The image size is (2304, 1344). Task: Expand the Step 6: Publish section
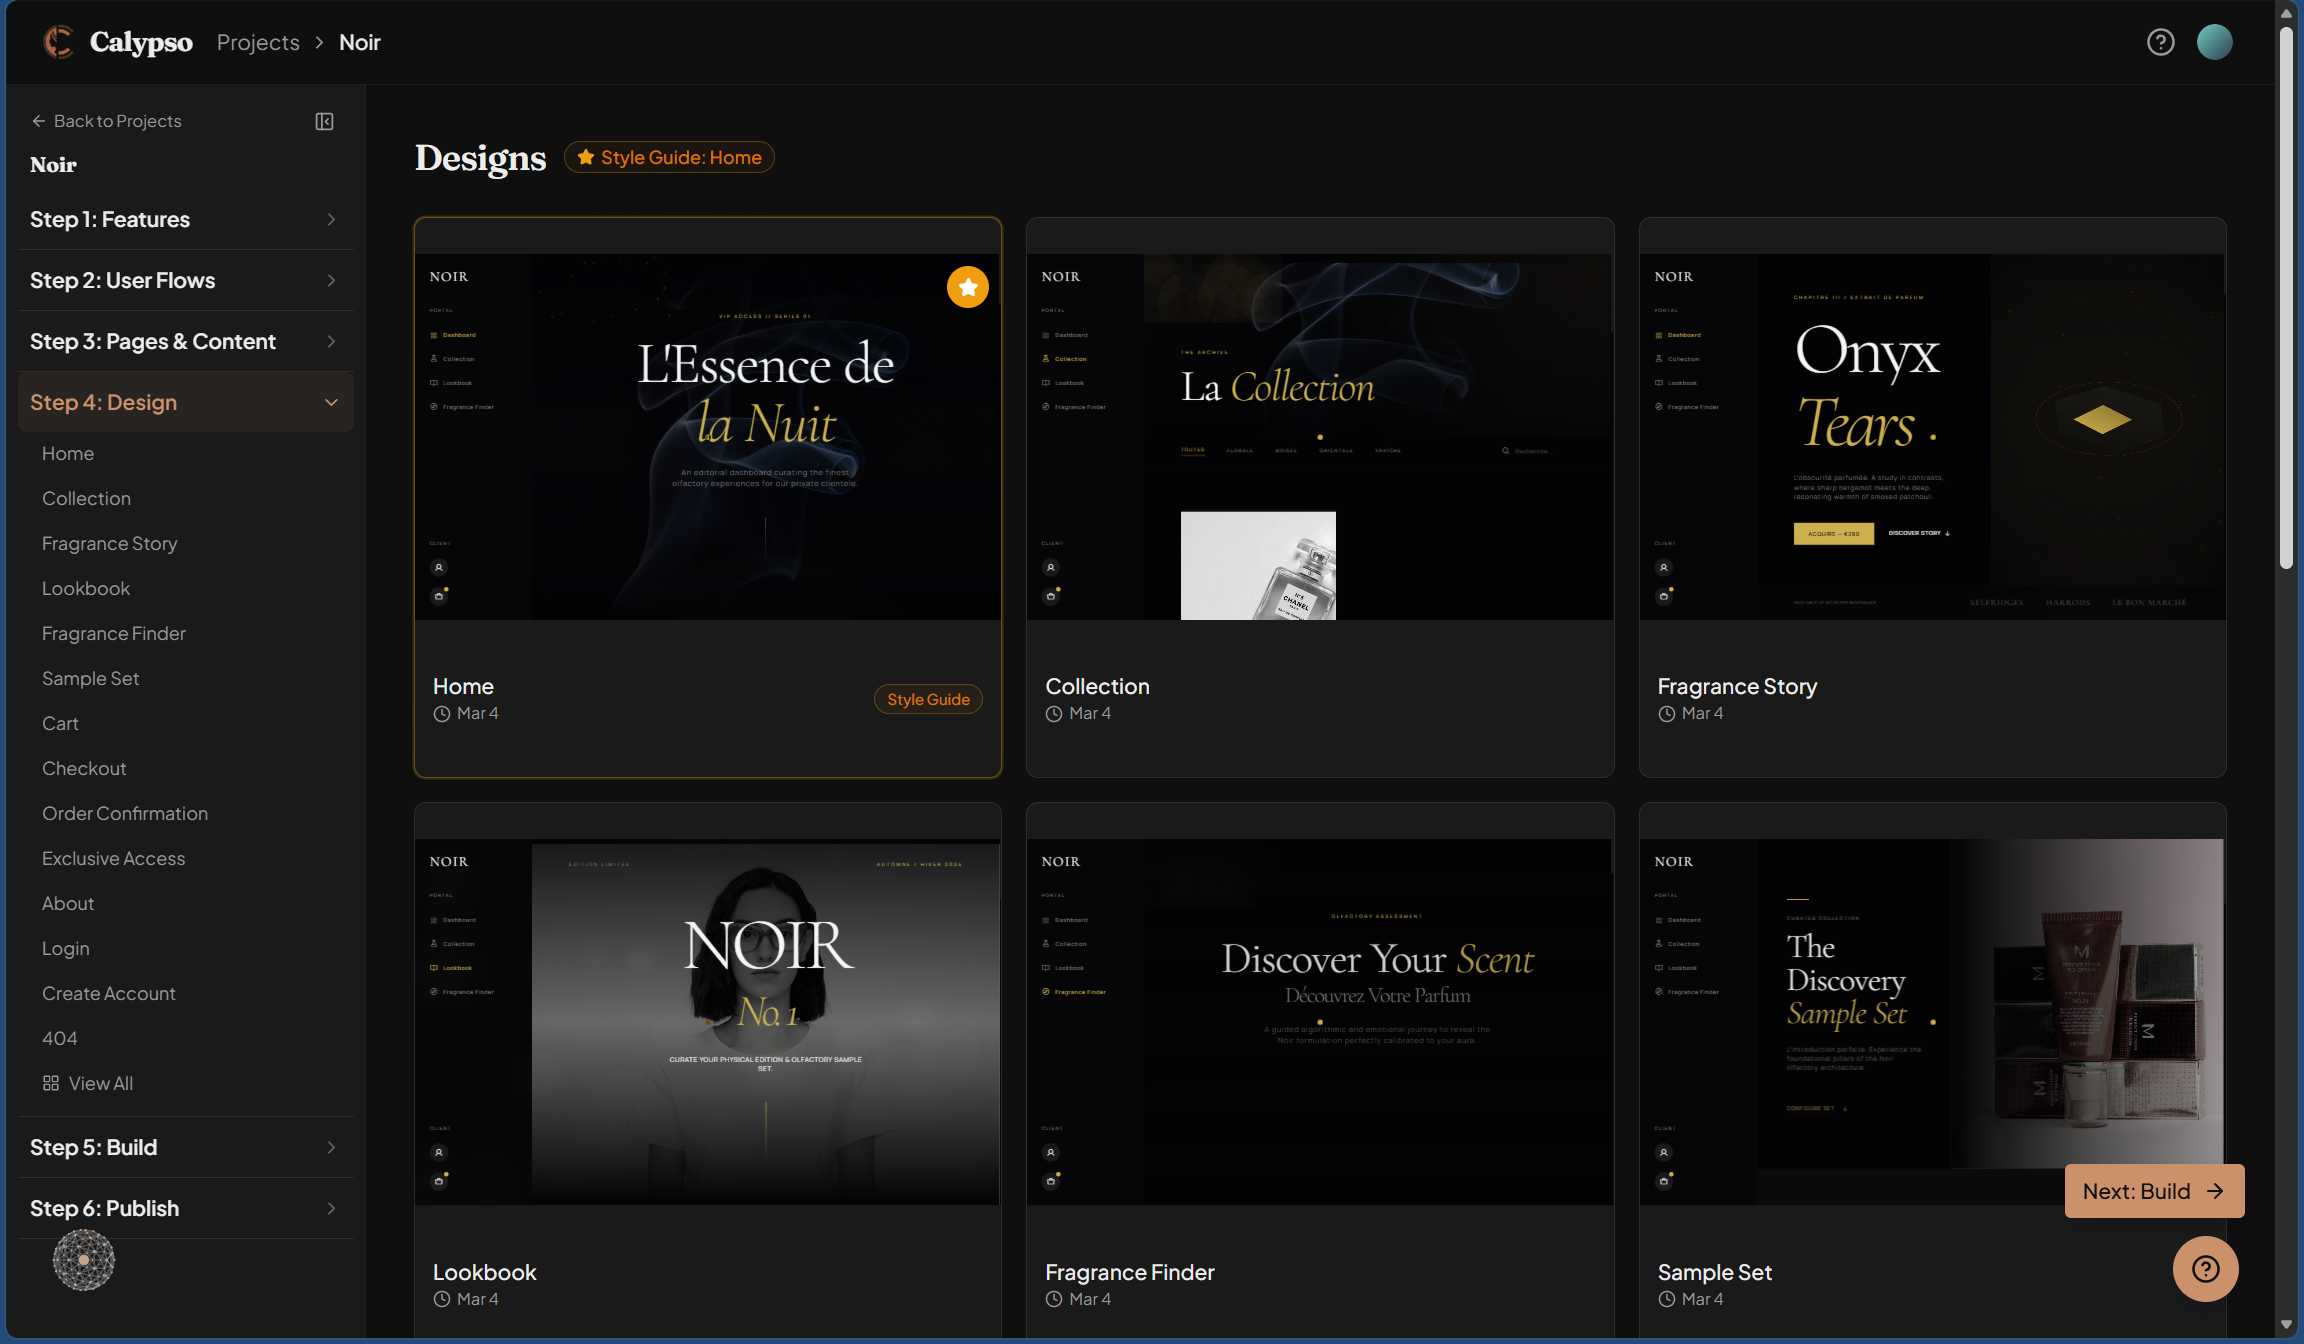click(x=186, y=1208)
